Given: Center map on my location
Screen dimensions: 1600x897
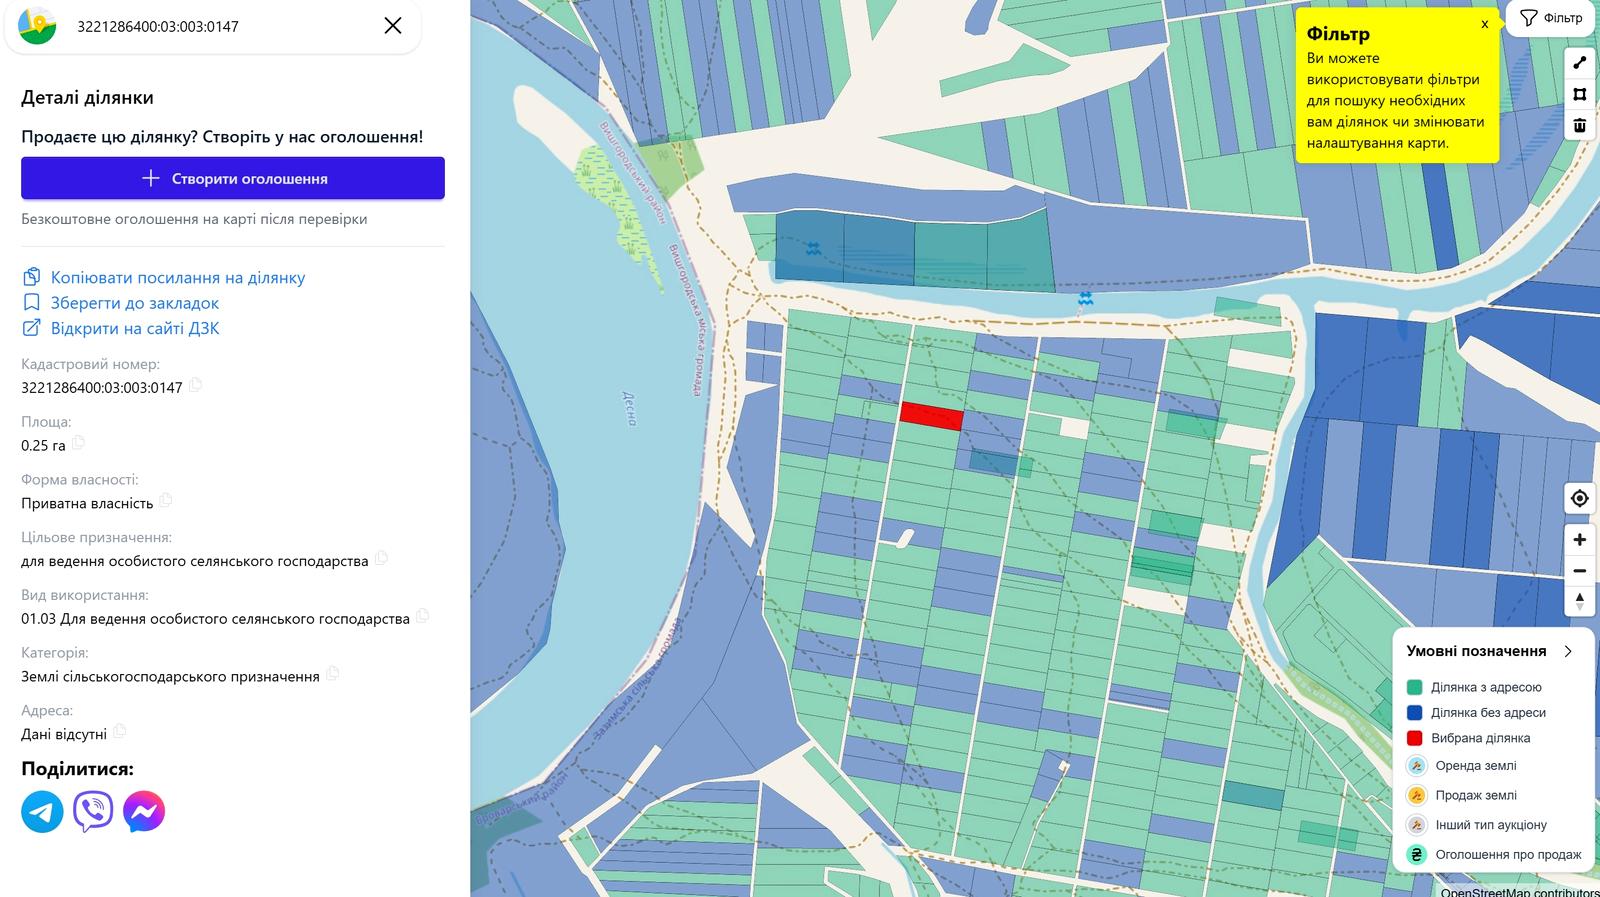Looking at the screenshot, I should tap(1580, 498).
